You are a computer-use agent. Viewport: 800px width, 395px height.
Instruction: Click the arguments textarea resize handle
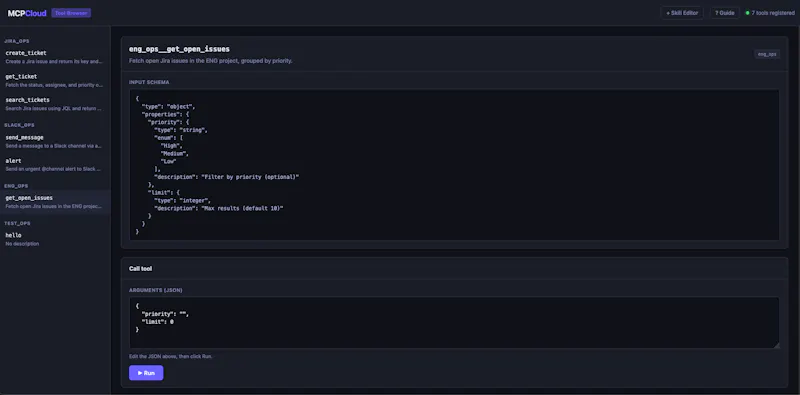[777, 345]
